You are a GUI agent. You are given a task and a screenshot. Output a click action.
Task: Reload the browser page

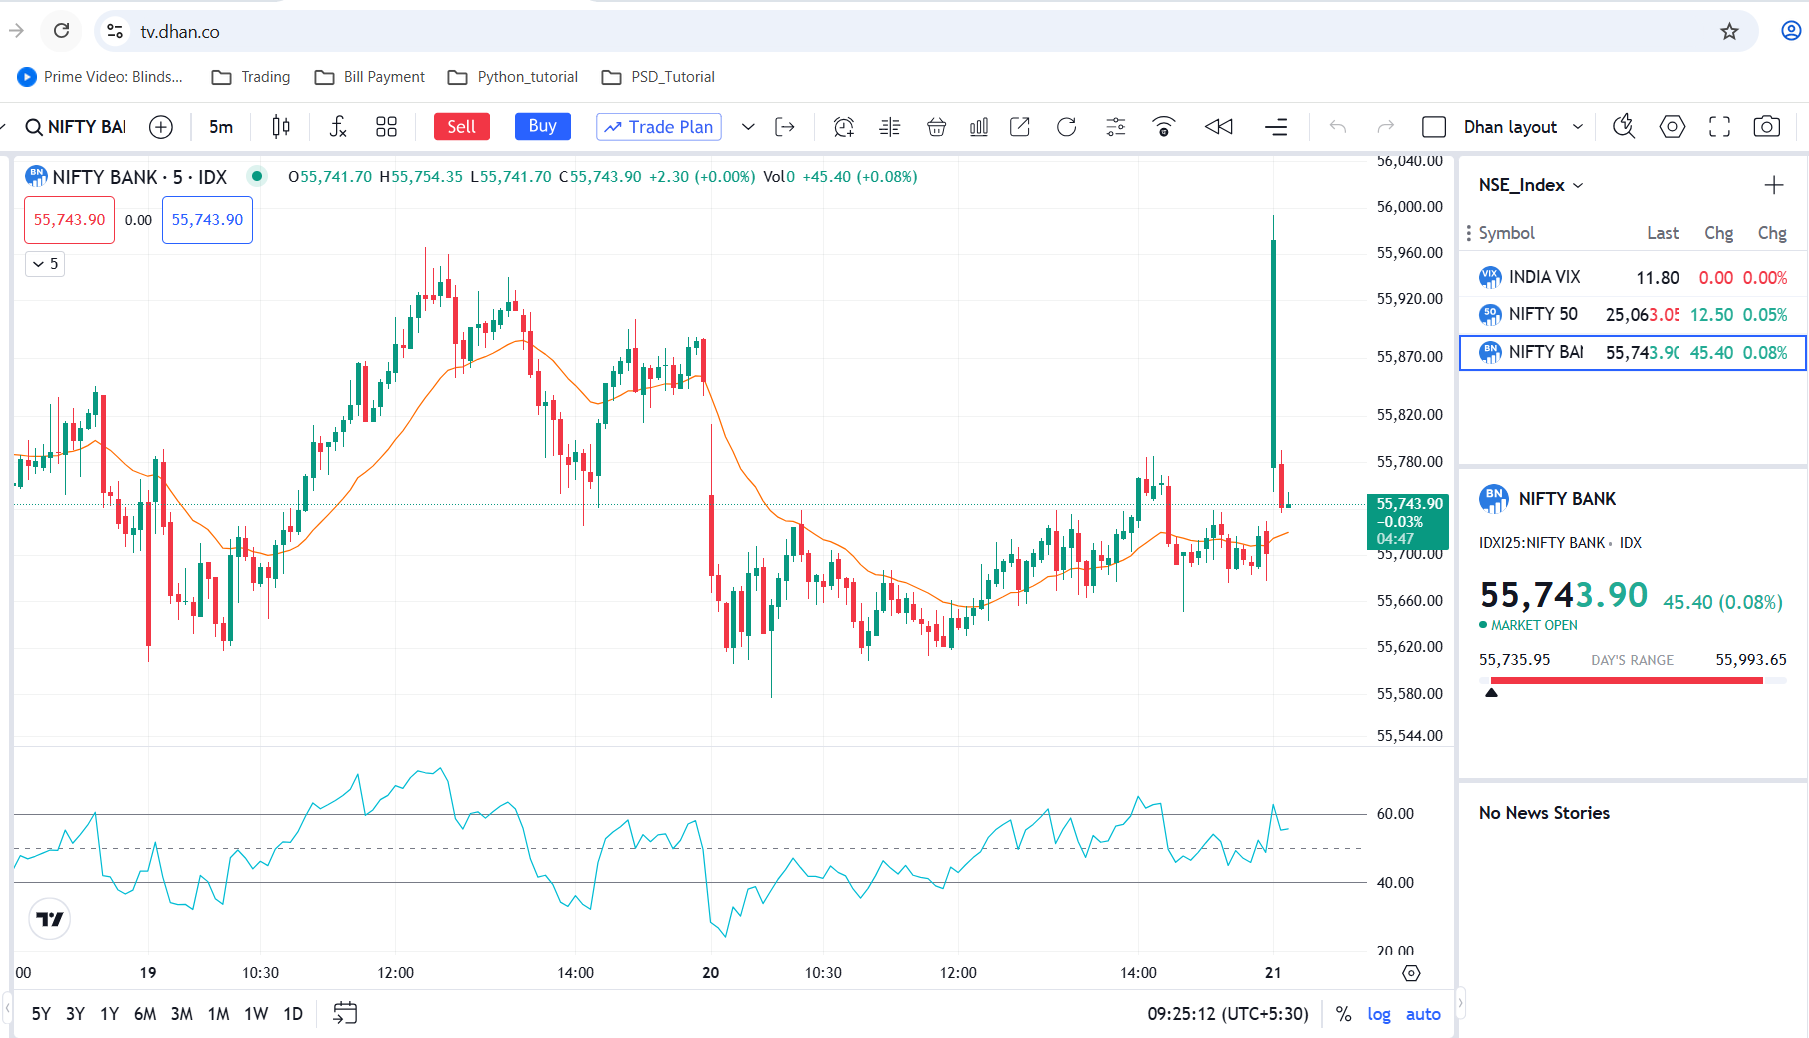click(62, 31)
